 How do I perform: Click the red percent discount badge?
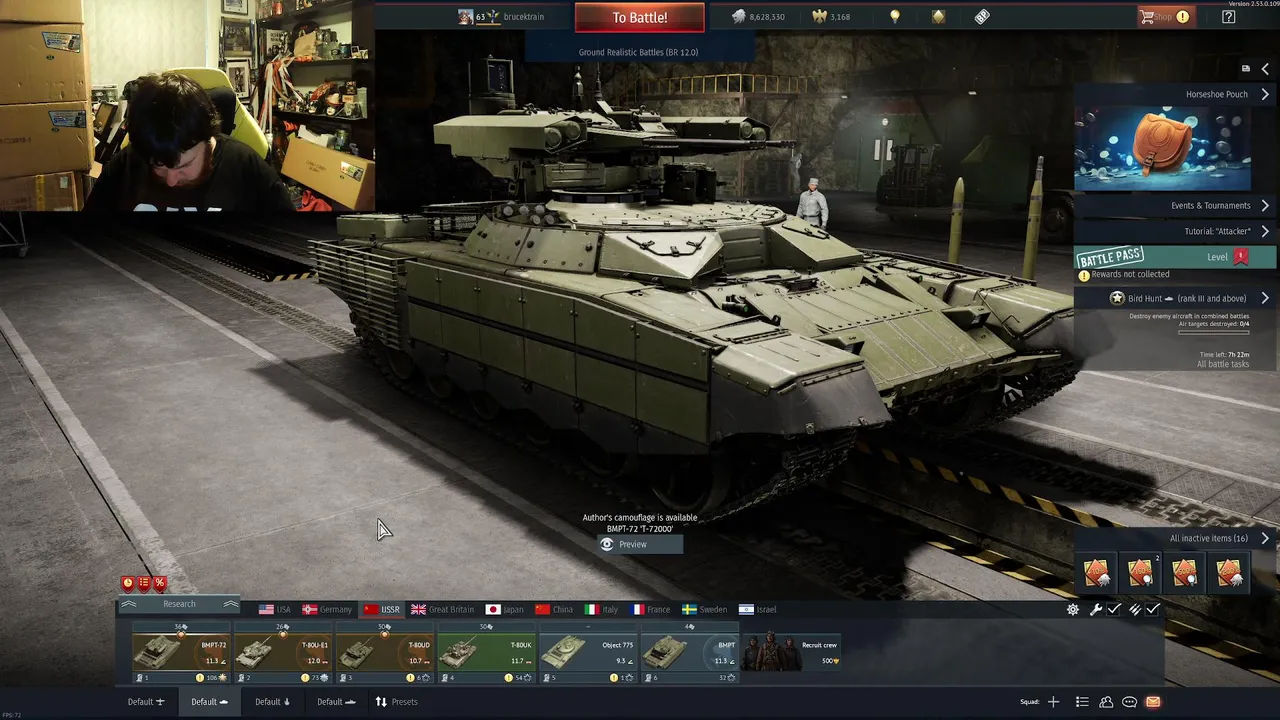click(160, 583)
